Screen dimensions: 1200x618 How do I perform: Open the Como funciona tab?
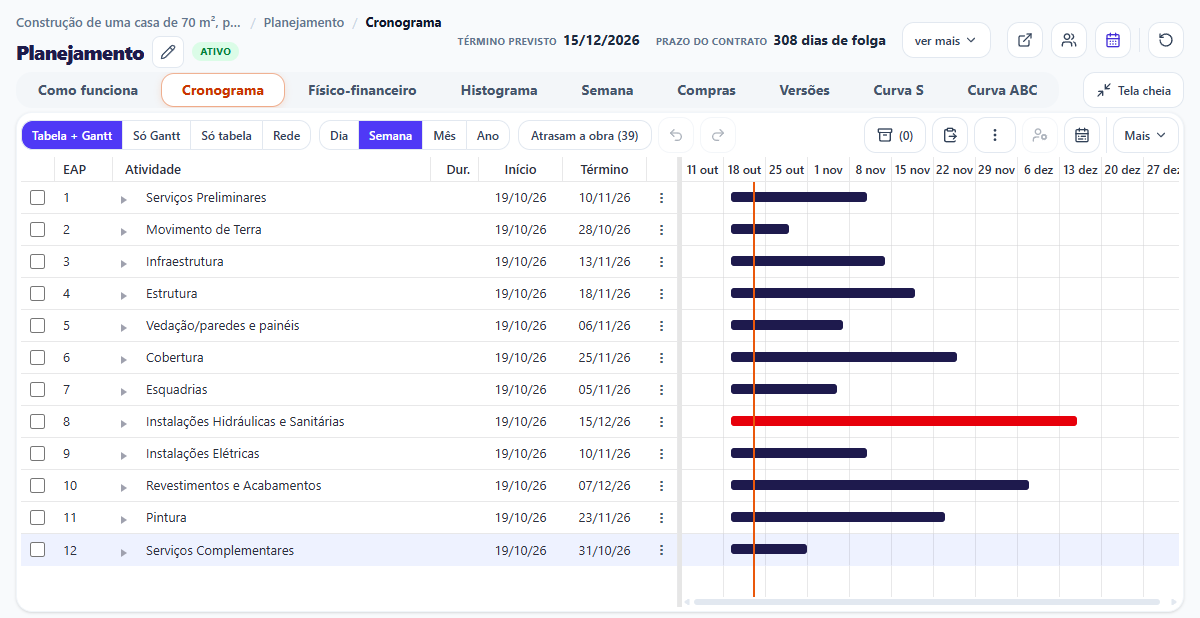(88, 90)
